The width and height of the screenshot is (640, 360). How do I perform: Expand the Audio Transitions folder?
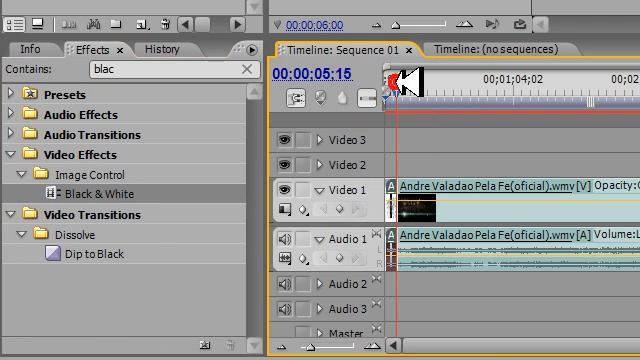click(x=11, y=133)
